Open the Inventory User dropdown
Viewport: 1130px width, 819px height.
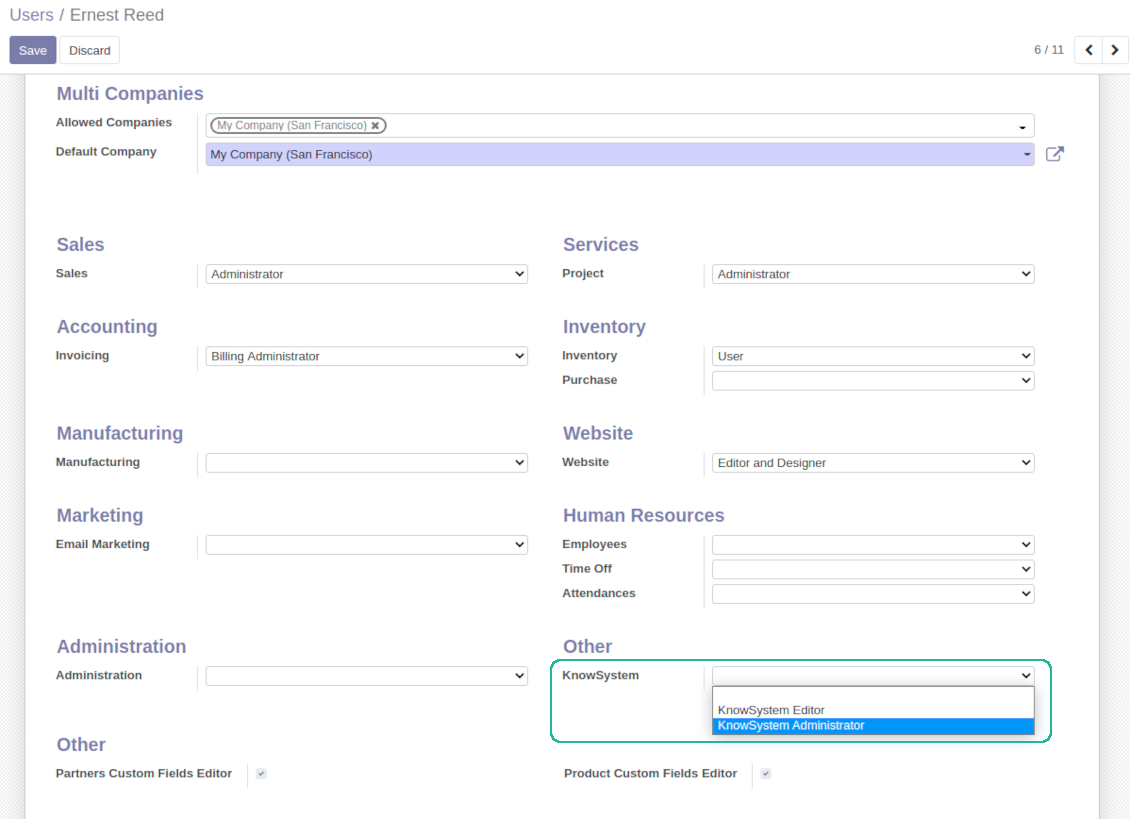pyautogui.click(x=873, y=356)
